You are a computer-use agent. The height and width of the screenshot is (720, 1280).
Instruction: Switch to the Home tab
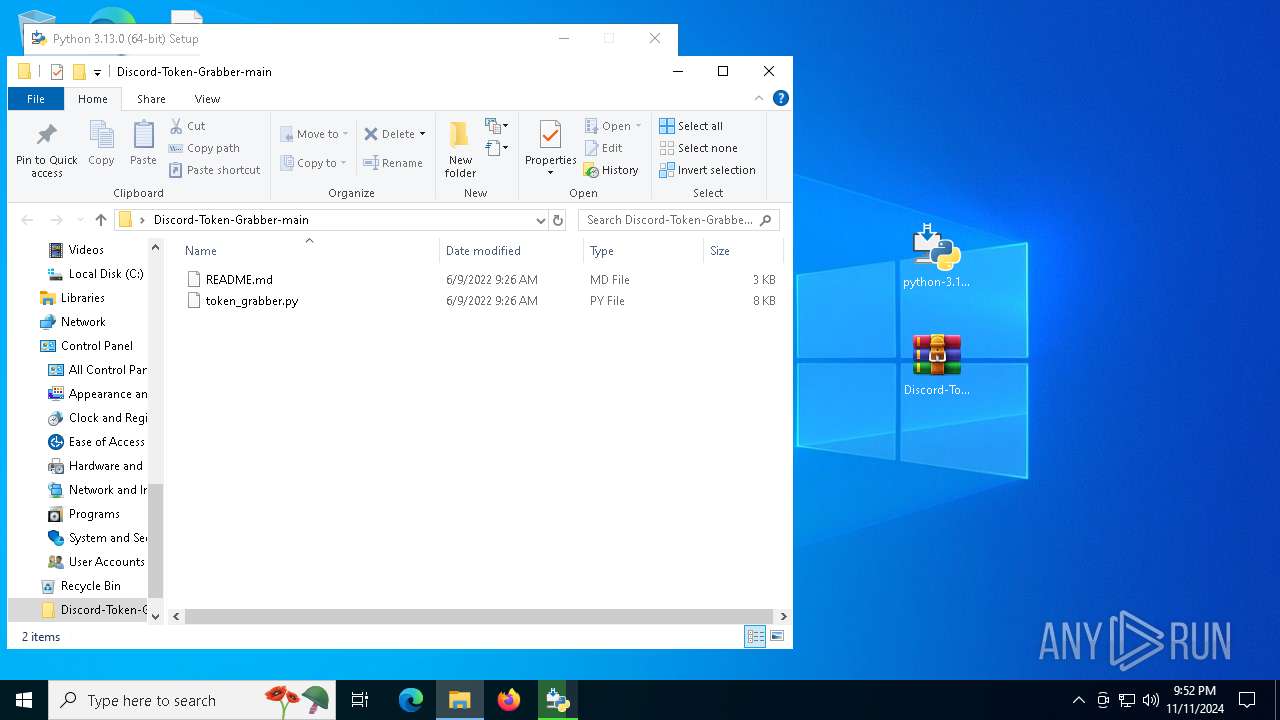pos(93,99)
